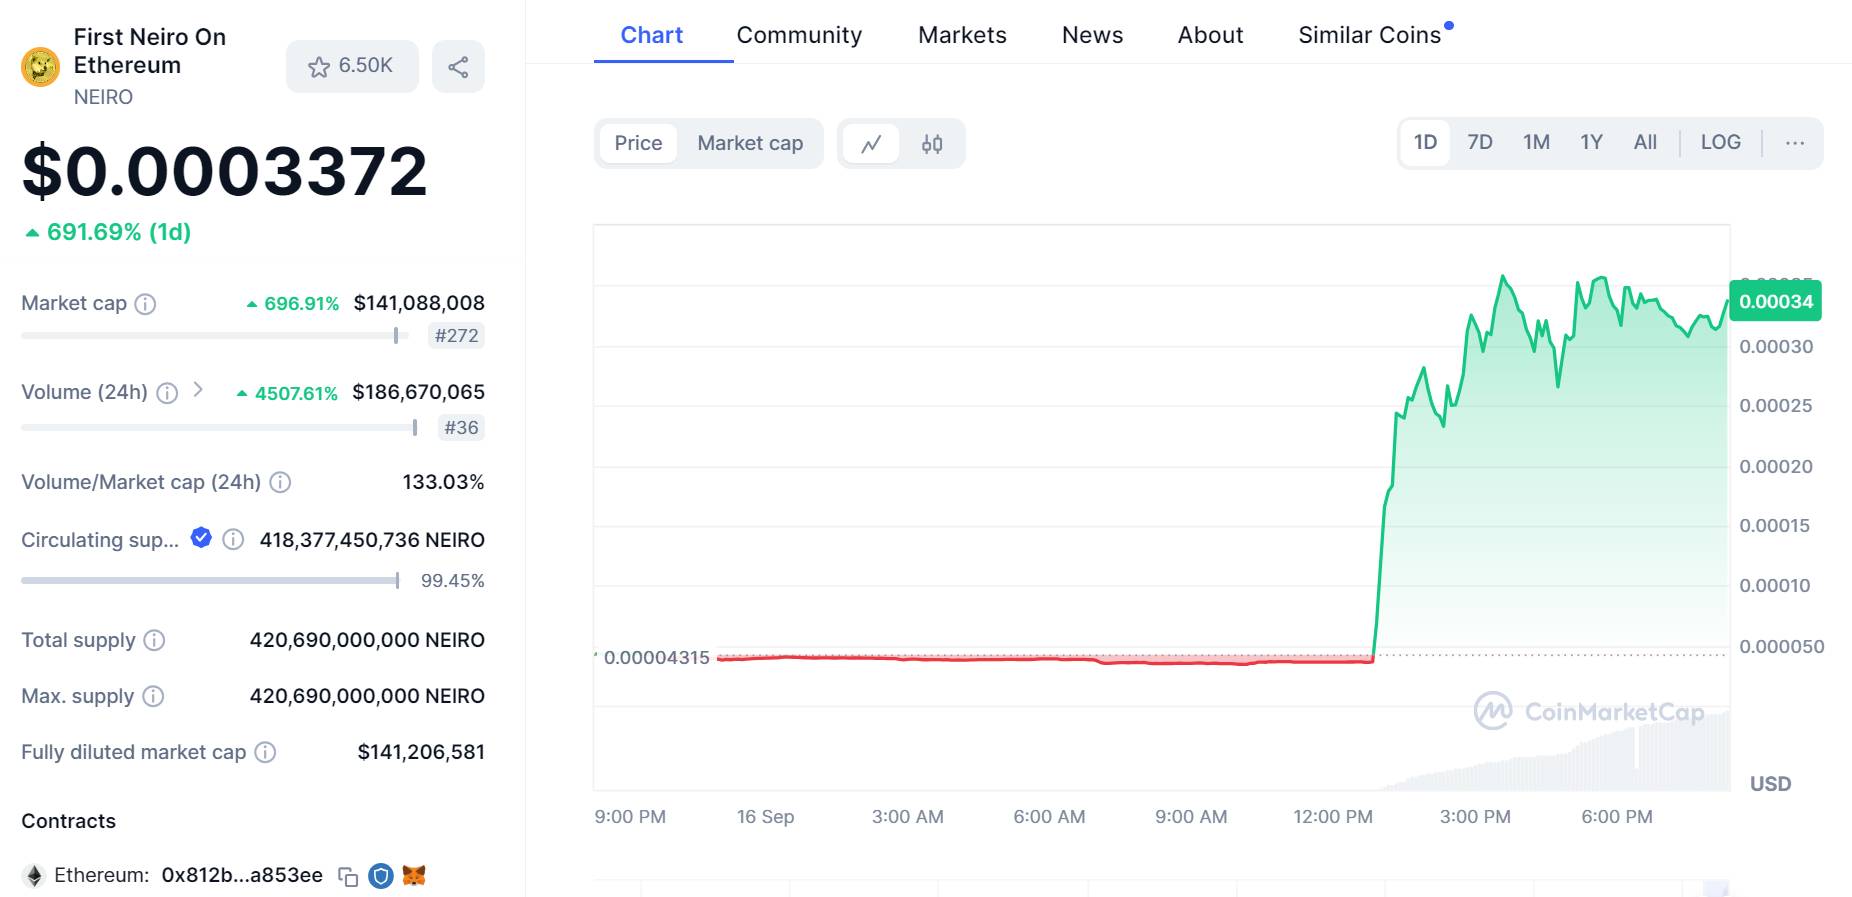1852x897 pixels.
Task: Open the chart more options ellipsis
Action: pyautogui.click(x=1795, y=143)
